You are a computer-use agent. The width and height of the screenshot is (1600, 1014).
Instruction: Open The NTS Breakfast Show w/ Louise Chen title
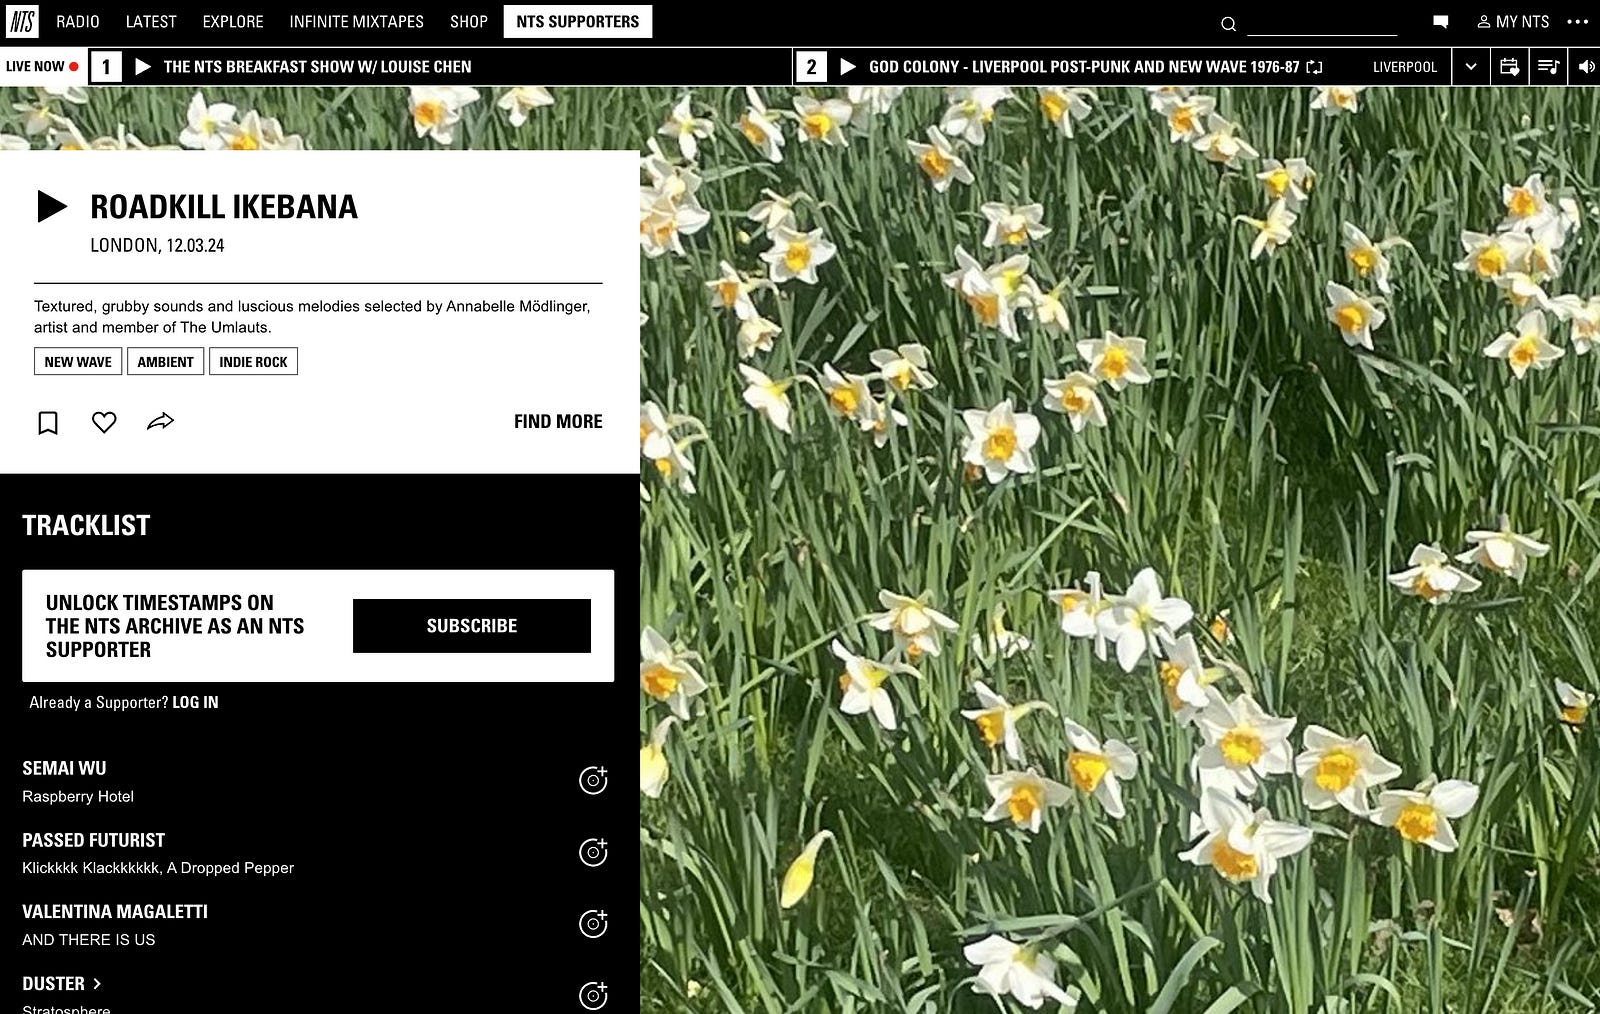pos(318,67)
